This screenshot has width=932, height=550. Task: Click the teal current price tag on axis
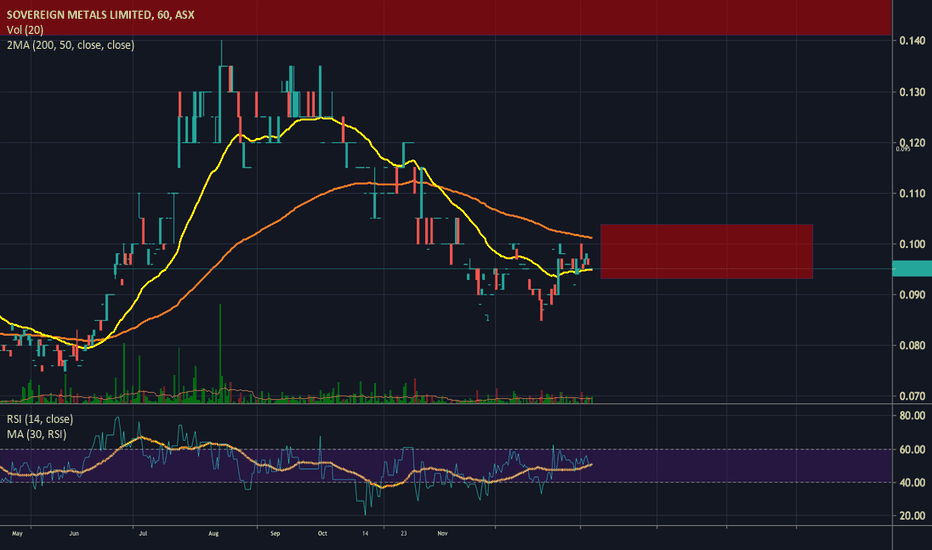912,269
